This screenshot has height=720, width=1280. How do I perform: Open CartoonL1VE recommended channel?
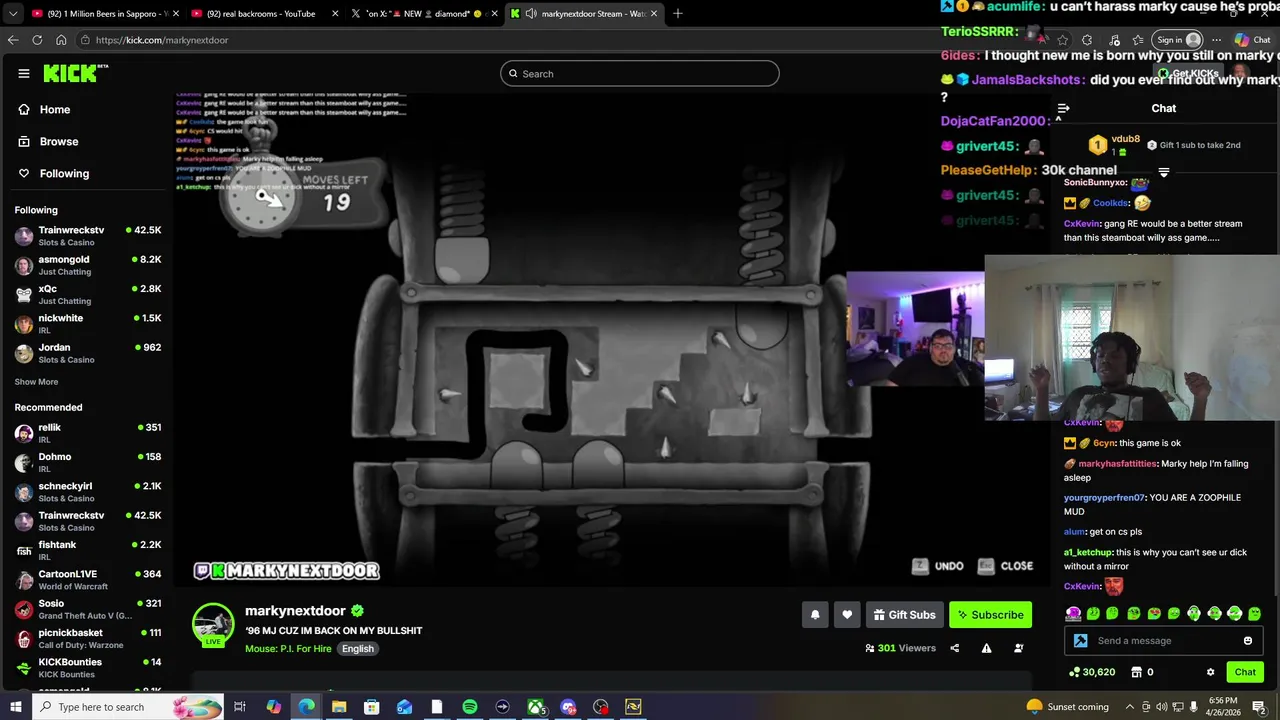[88, 579]
